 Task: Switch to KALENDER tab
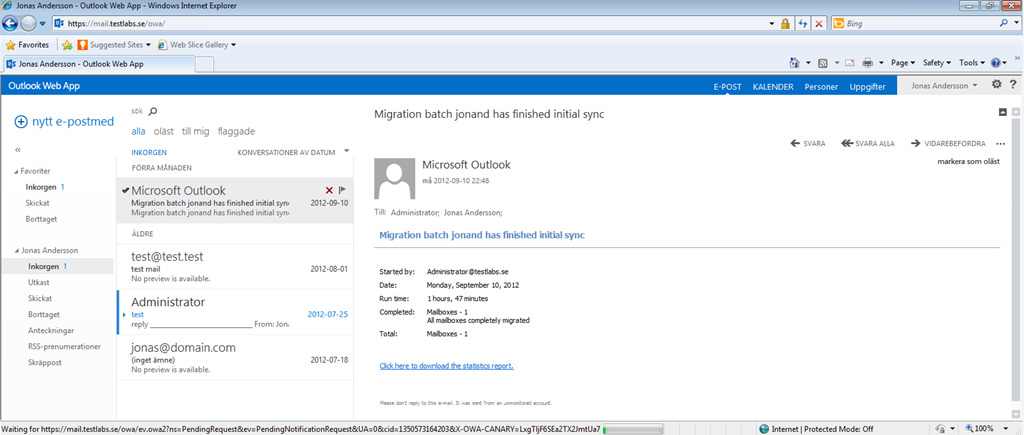(x=773, y=86)
